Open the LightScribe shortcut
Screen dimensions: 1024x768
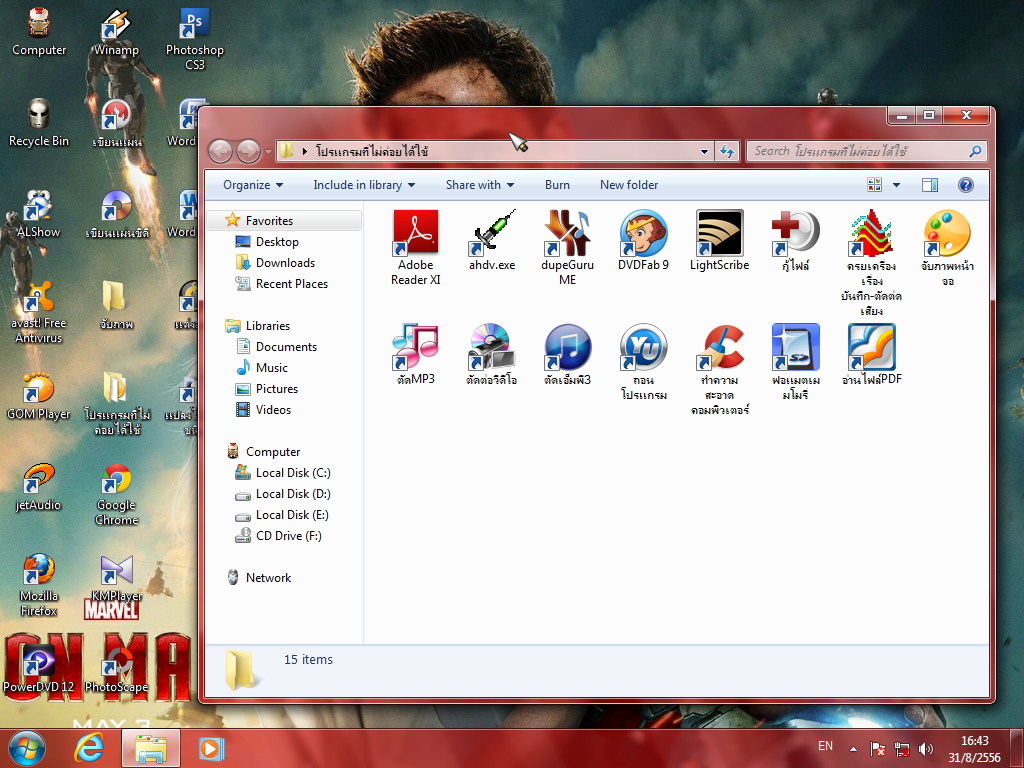[x=719, y=240]
